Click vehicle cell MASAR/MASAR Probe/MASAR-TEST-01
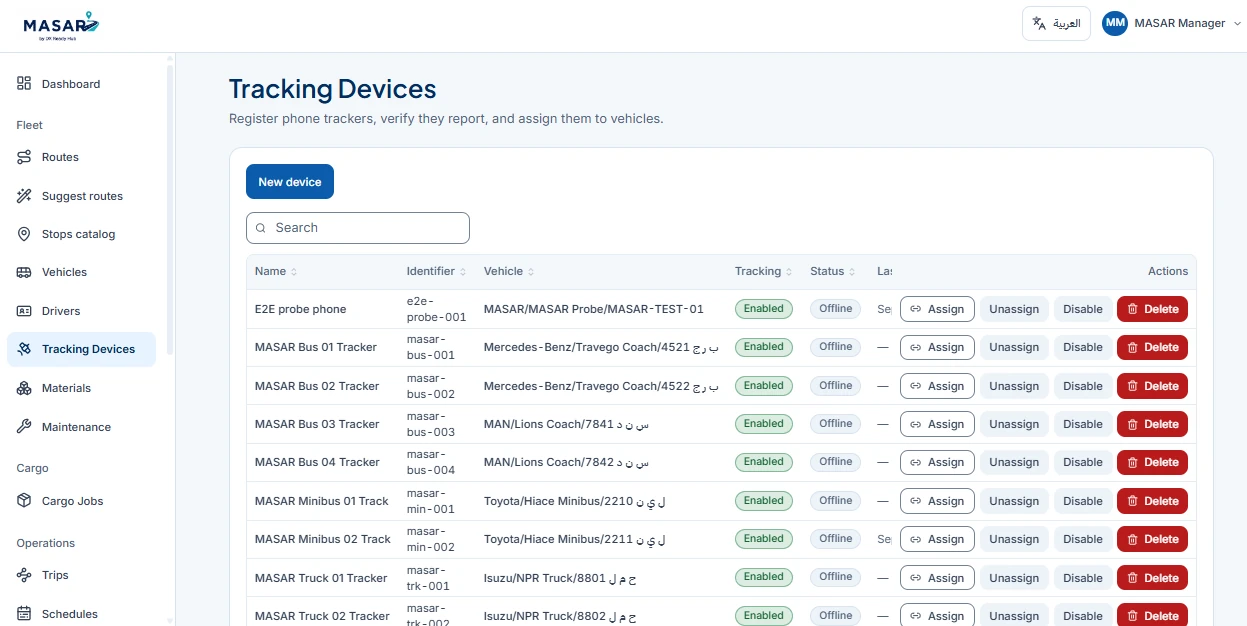1247x626 pixels. coord(594,309)
